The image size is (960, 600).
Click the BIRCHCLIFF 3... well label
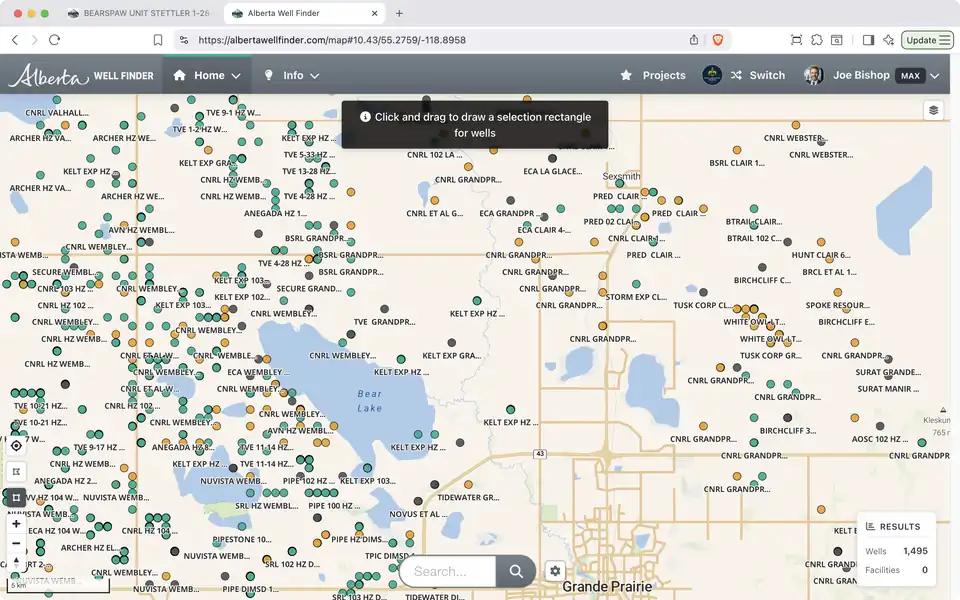pyautogui.click(x=788, y=430)
